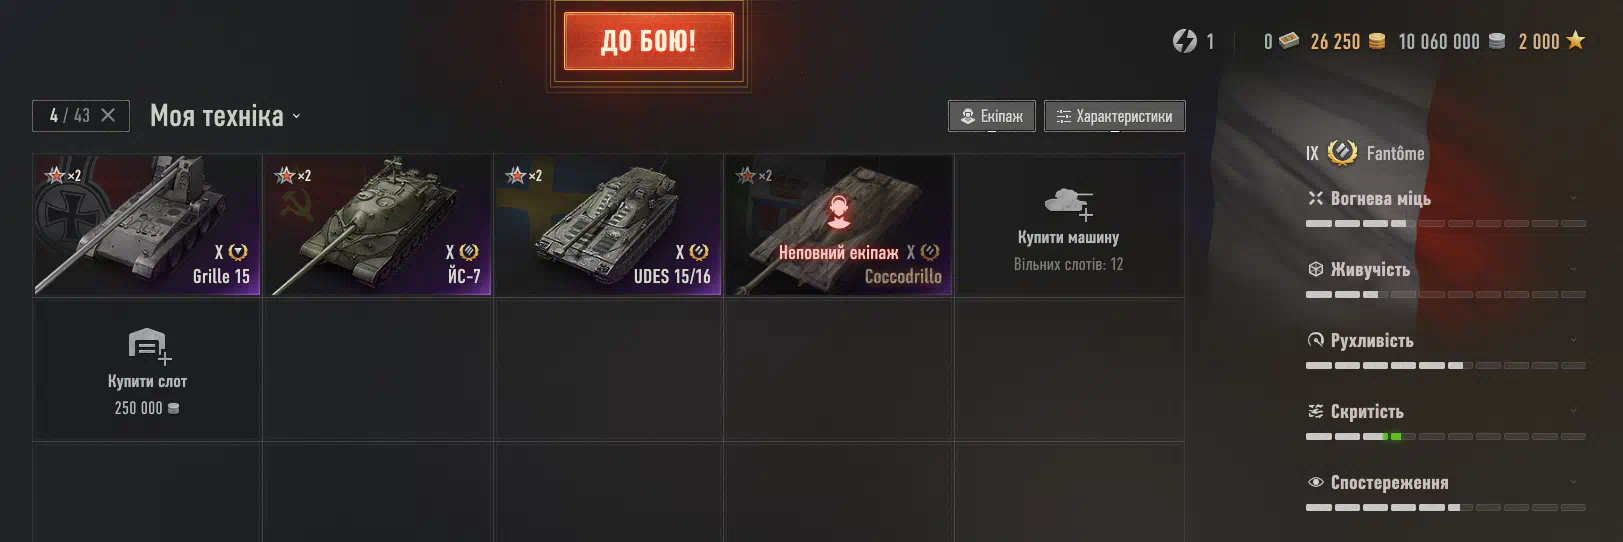Click the gold coins currency icon
1623x542 pixels.
pyautogui.click(x=1377, y=41)
